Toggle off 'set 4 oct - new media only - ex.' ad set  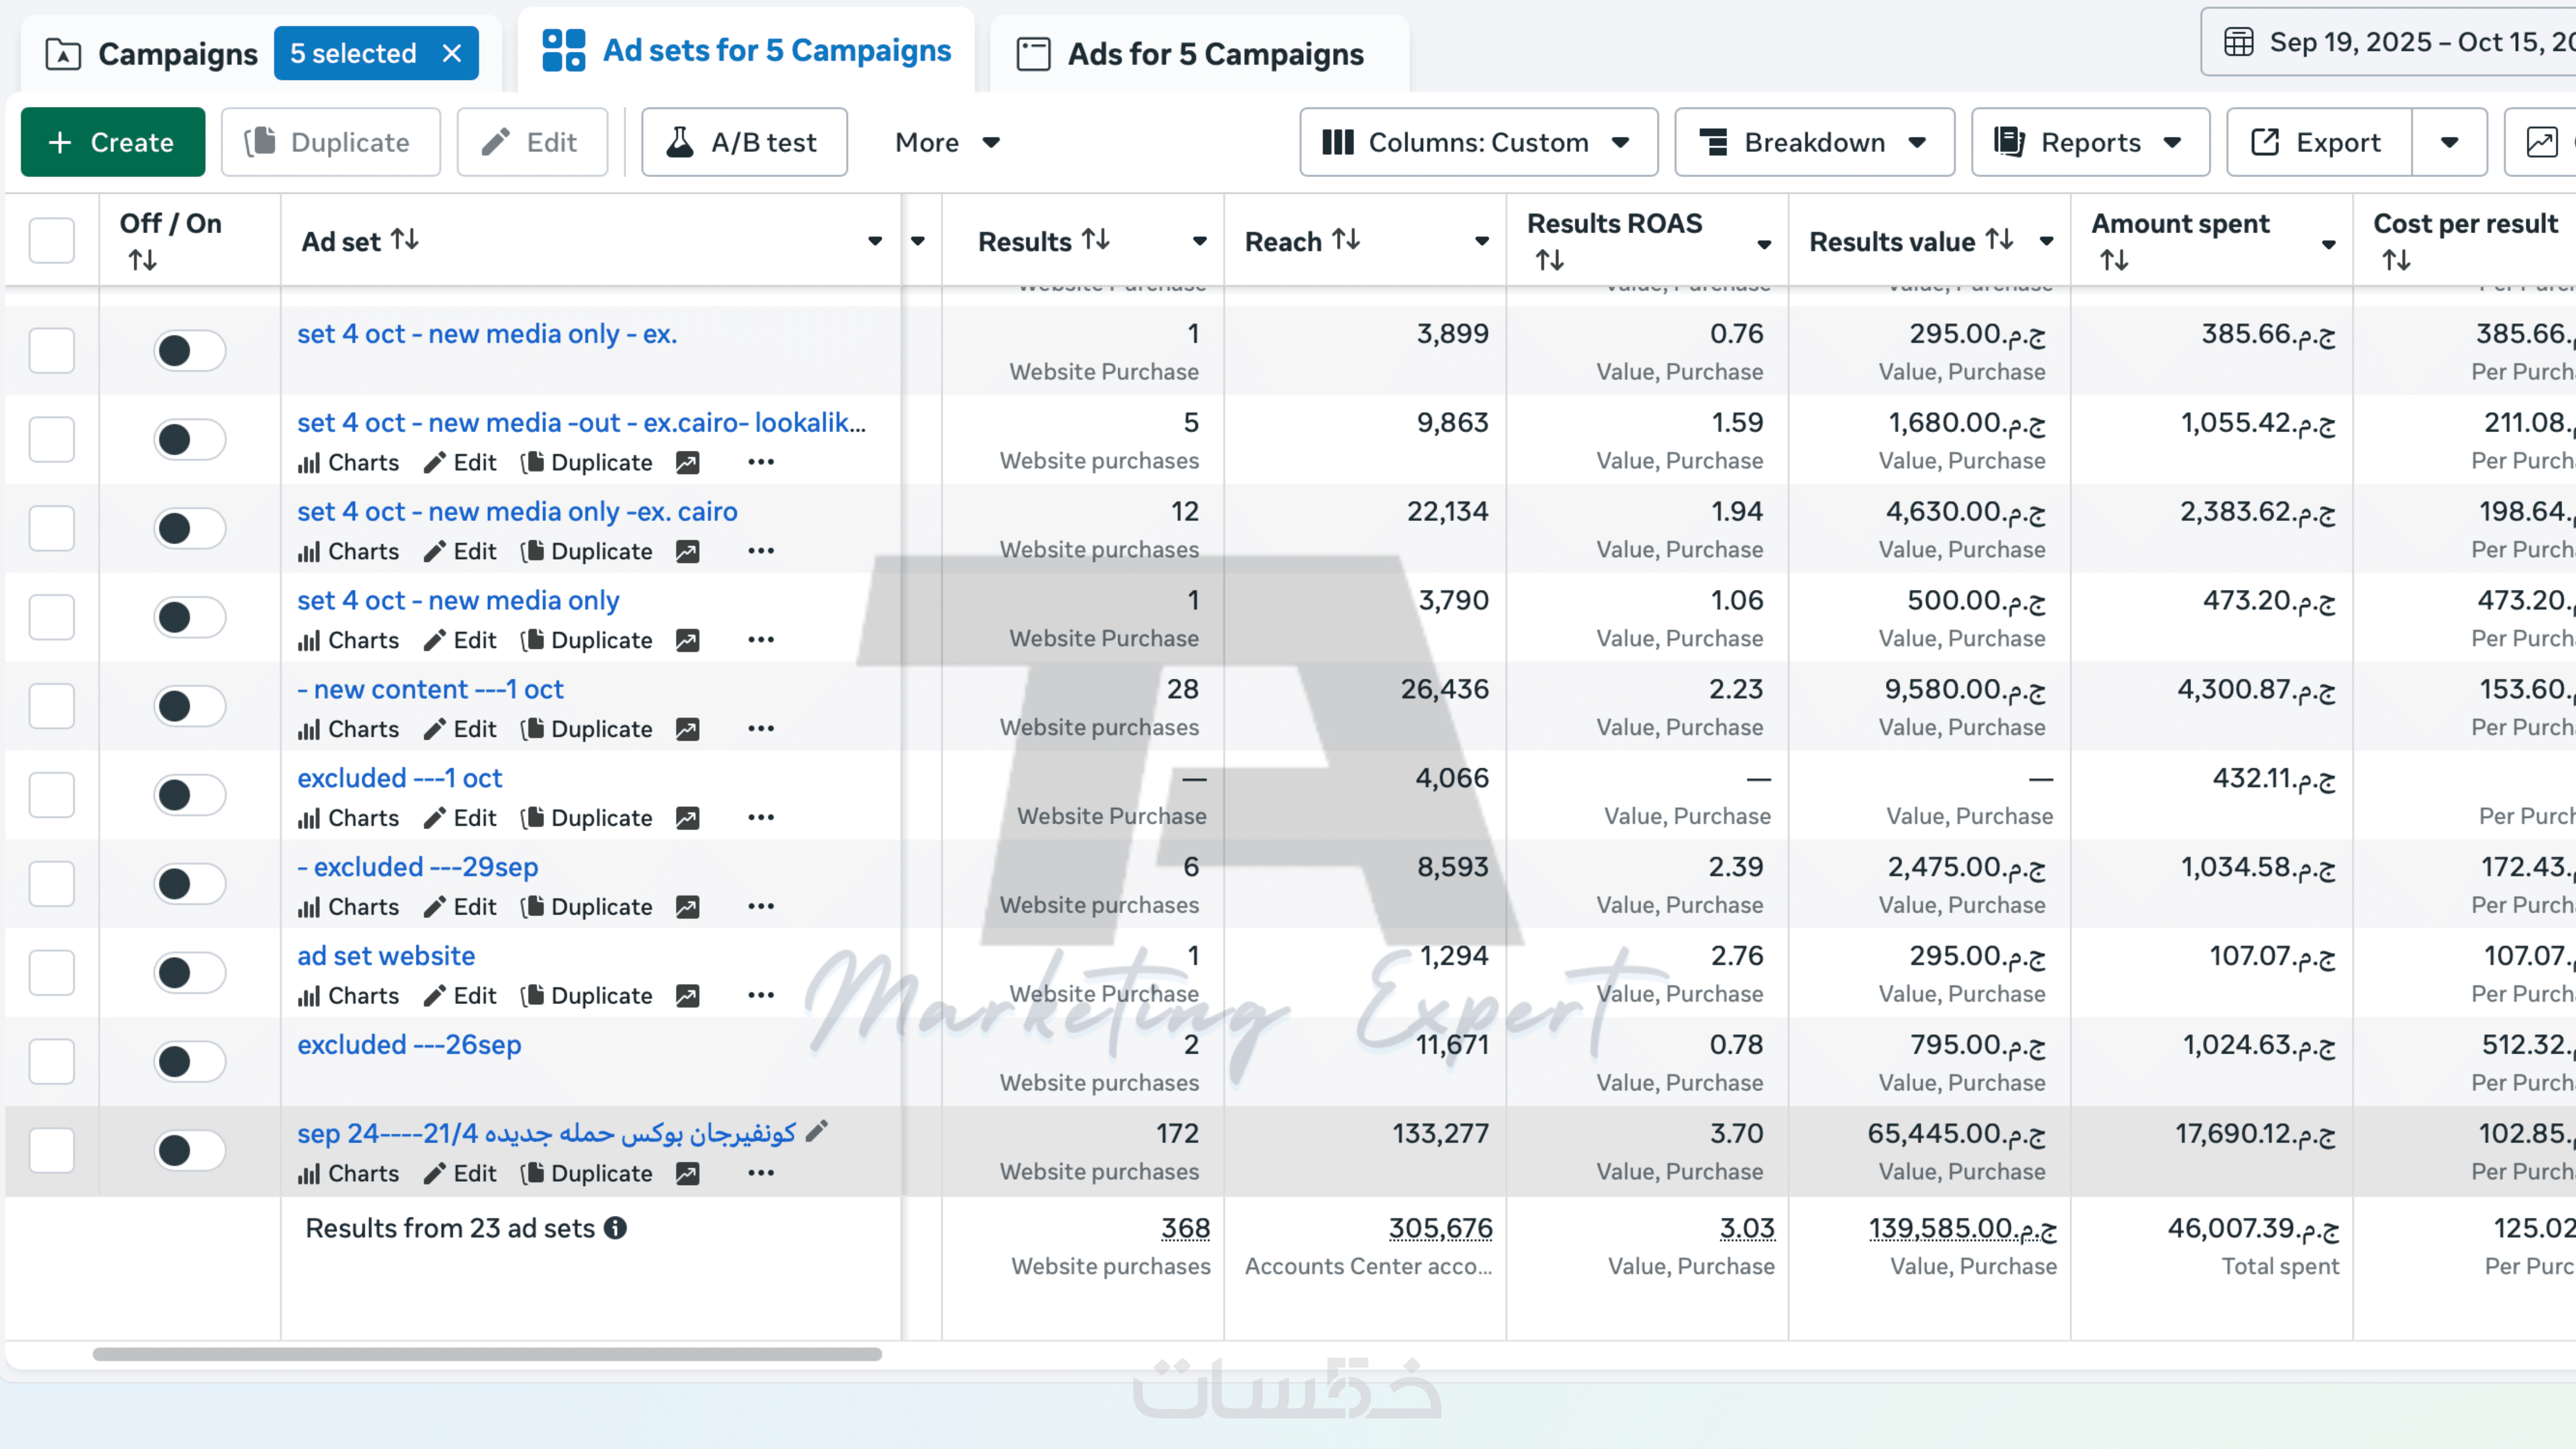[189, 350]
